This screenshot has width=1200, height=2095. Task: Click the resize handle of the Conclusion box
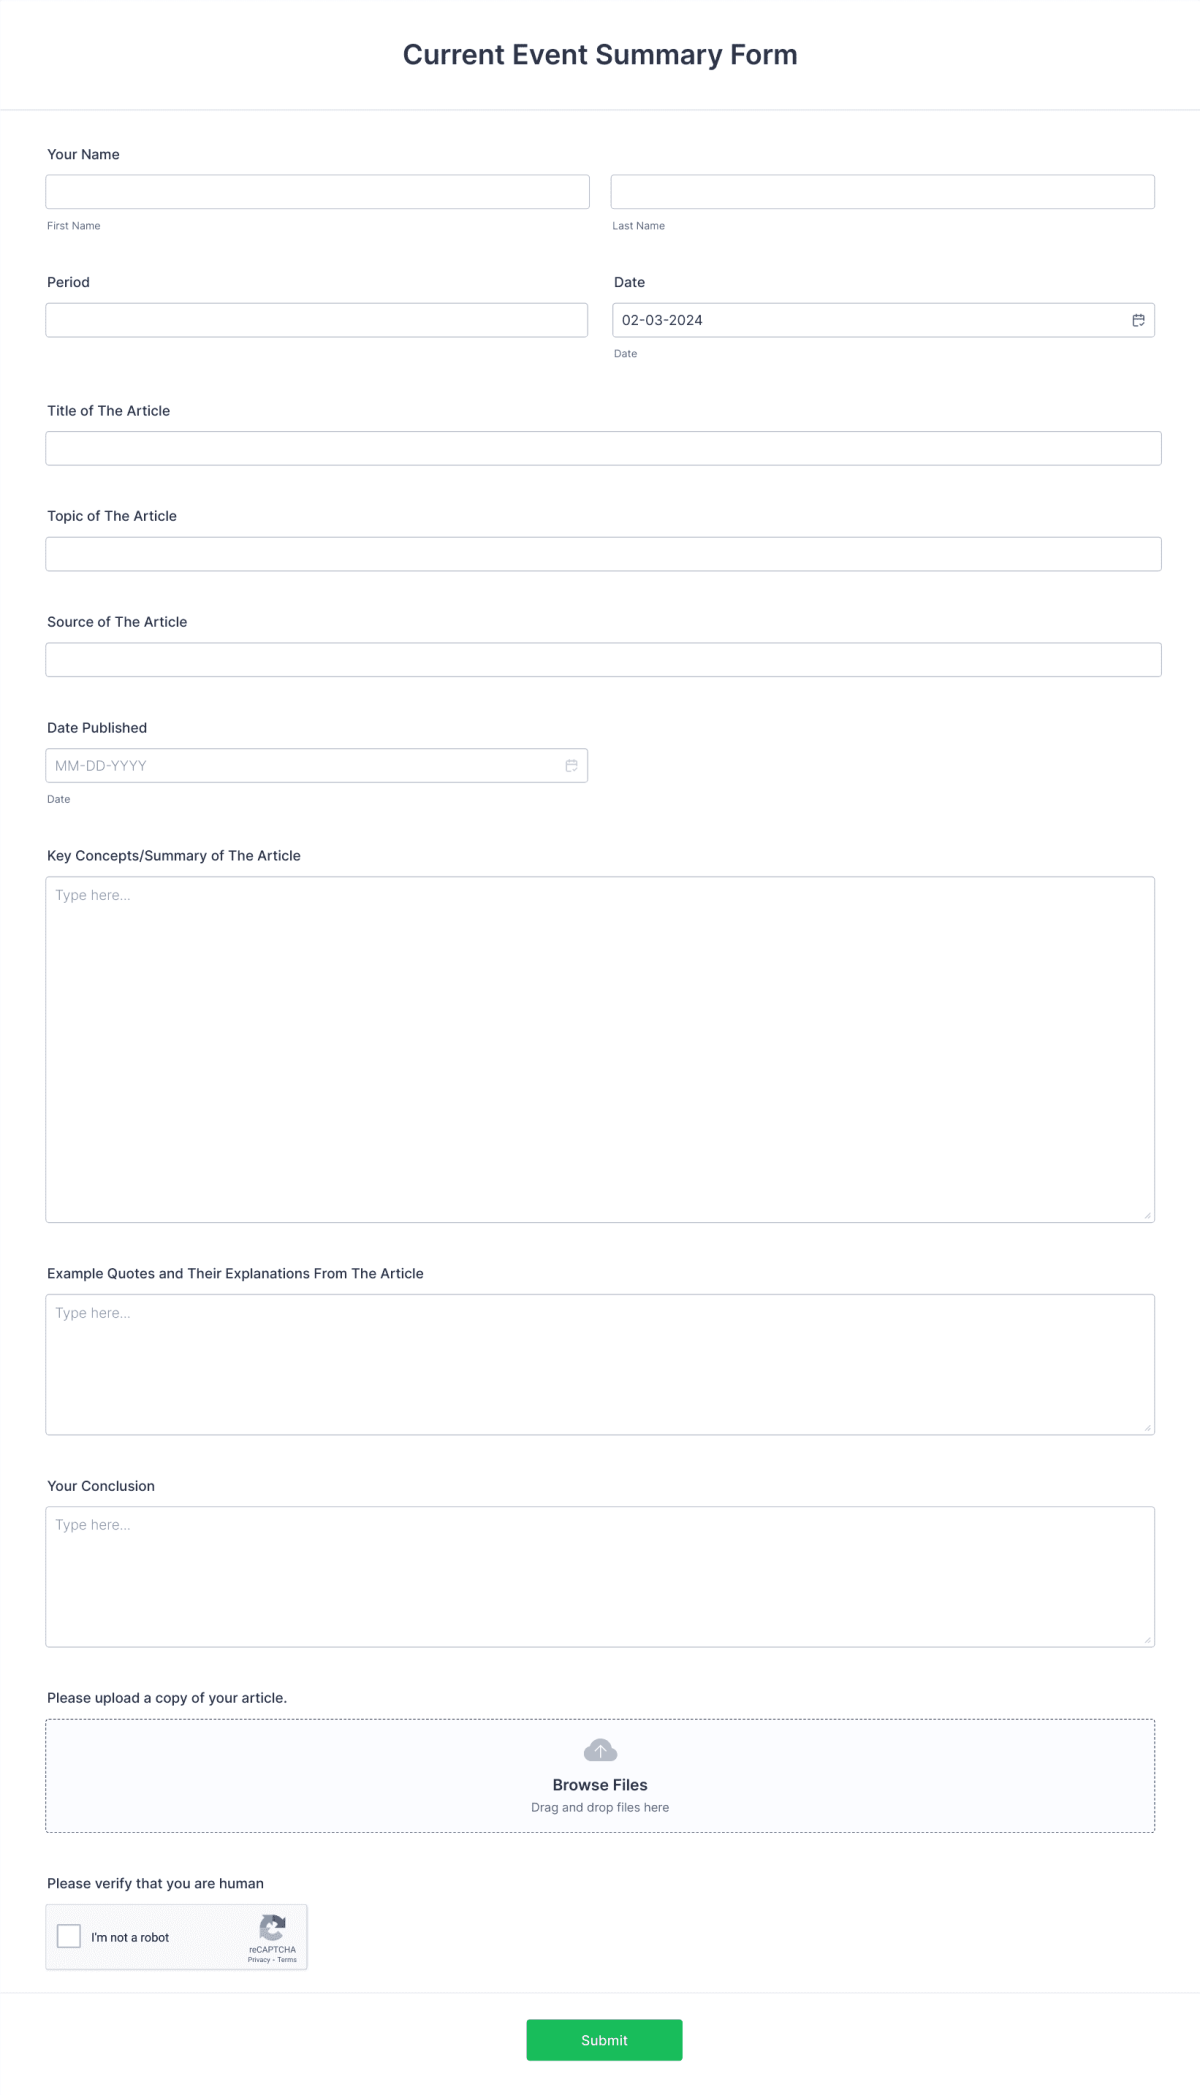(1148, 1640)
